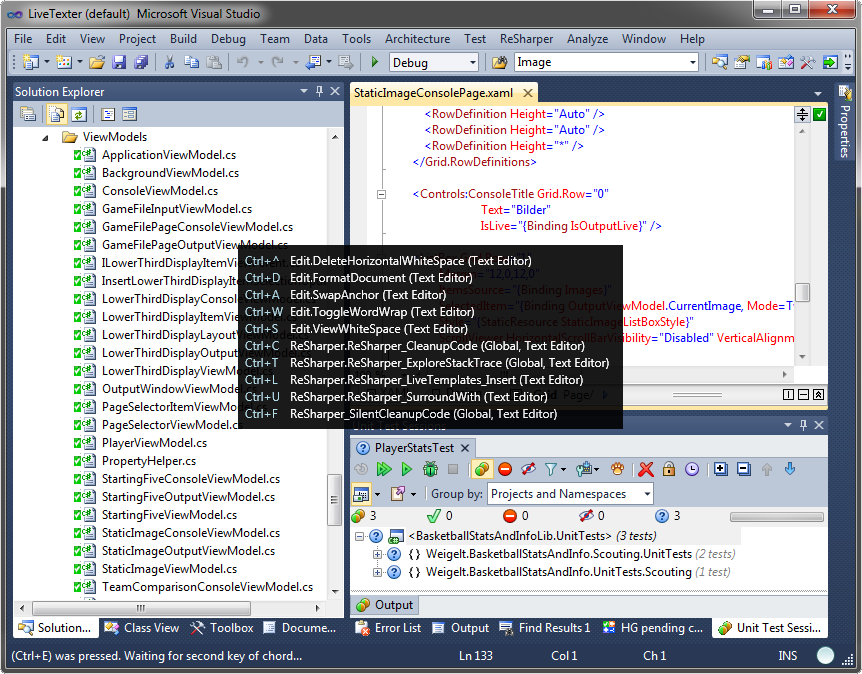Click the padlock lock session icon
This screenshot has width=862, height=674.
coord(668,469)
